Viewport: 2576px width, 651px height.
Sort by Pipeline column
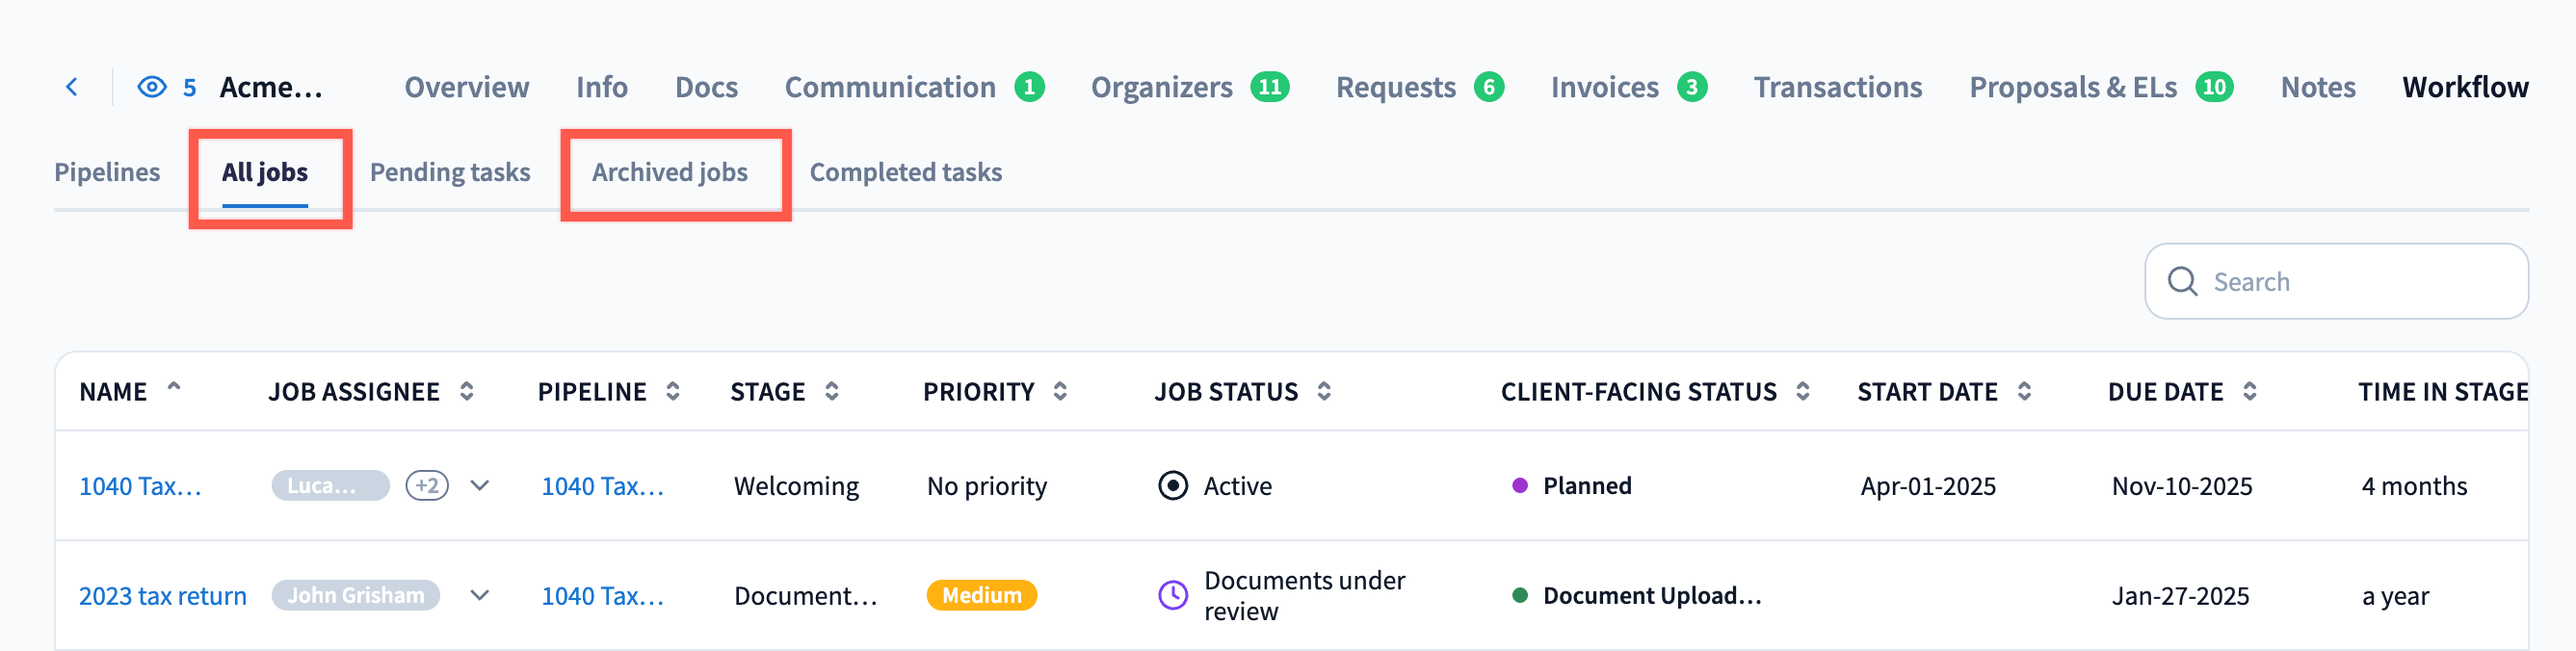[673, 392]
